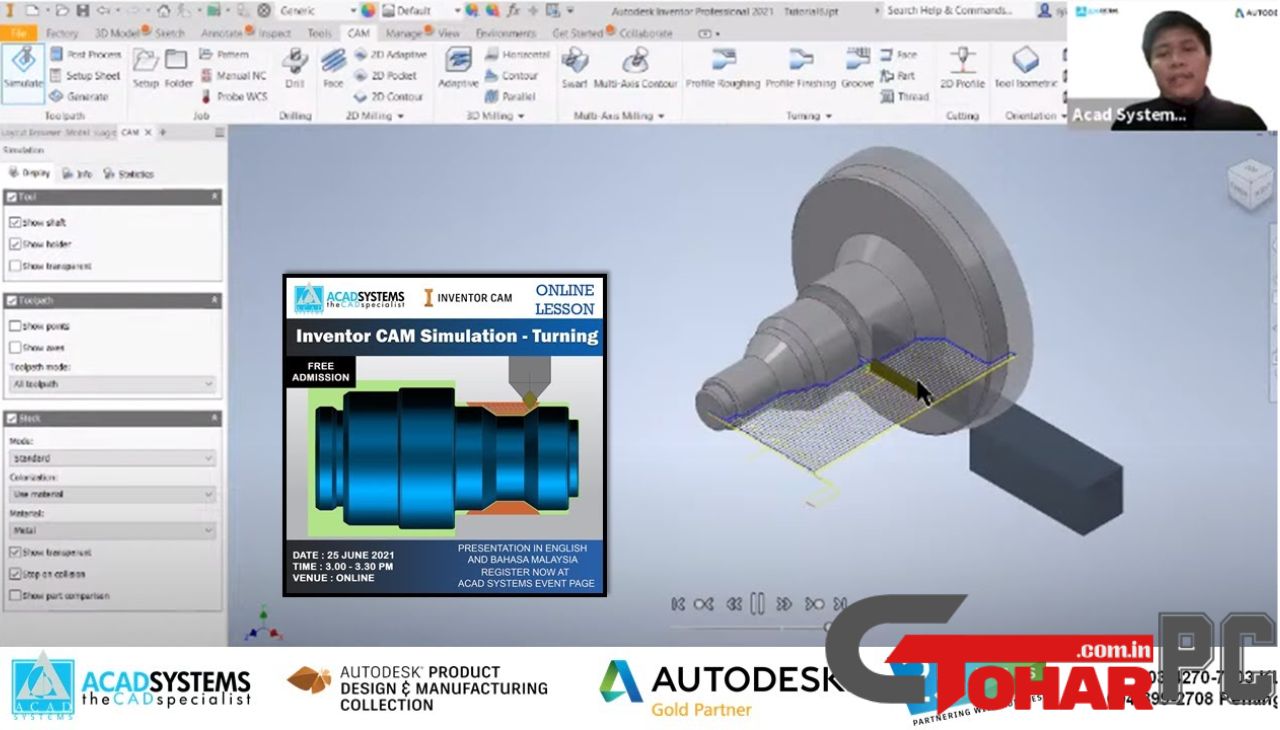Click the Tool Isometric orientation button
Viewport: 1280px width, 730px height.
click(1025, 69)
